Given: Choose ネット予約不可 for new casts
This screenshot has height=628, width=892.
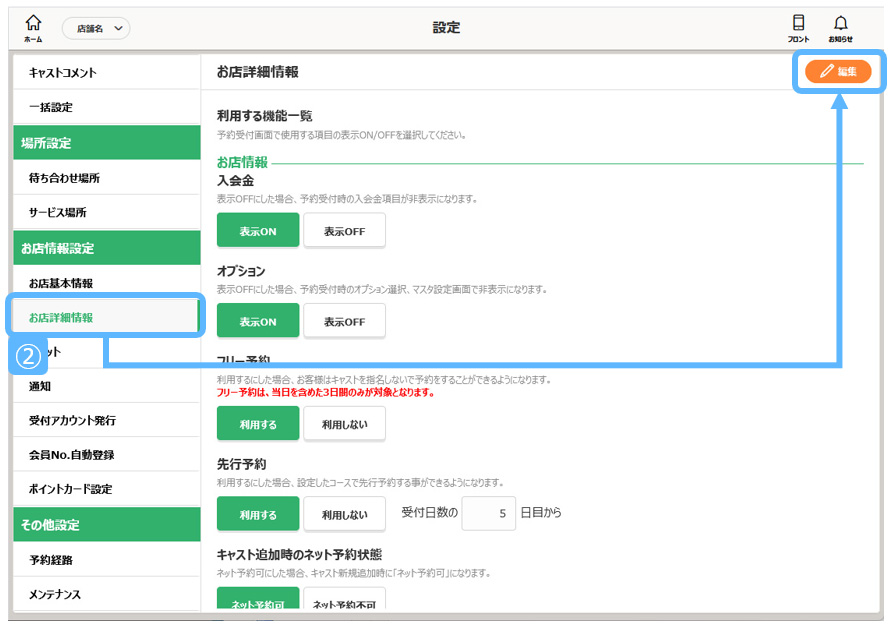Looking at the screenshot, I should 344,603.
